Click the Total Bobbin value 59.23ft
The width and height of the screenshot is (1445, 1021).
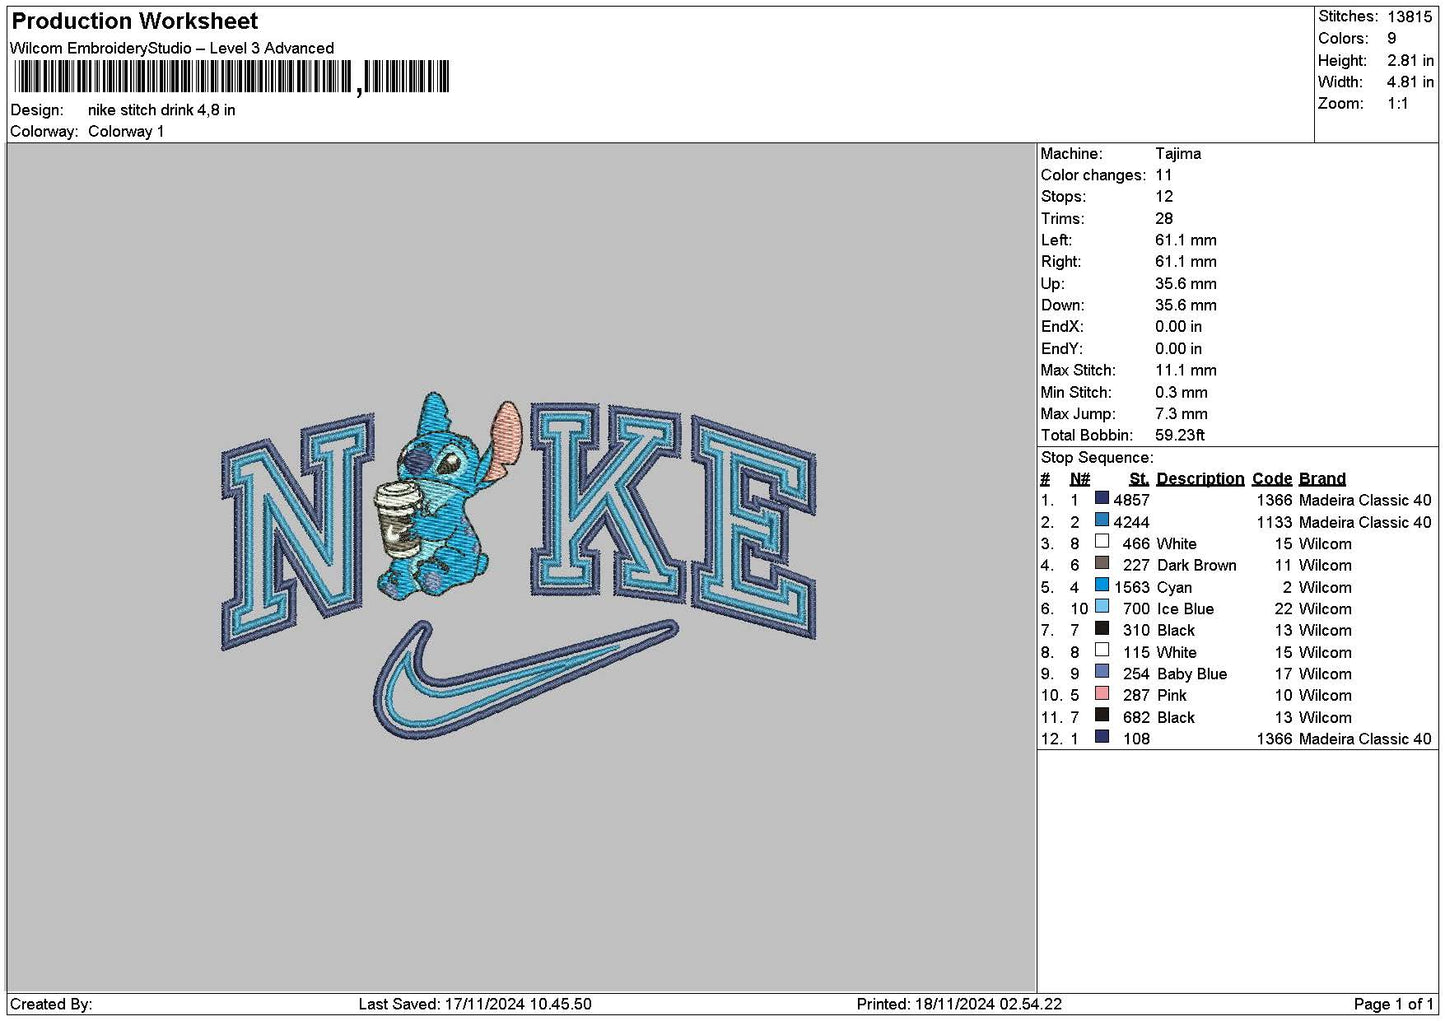coord(1180,436)
